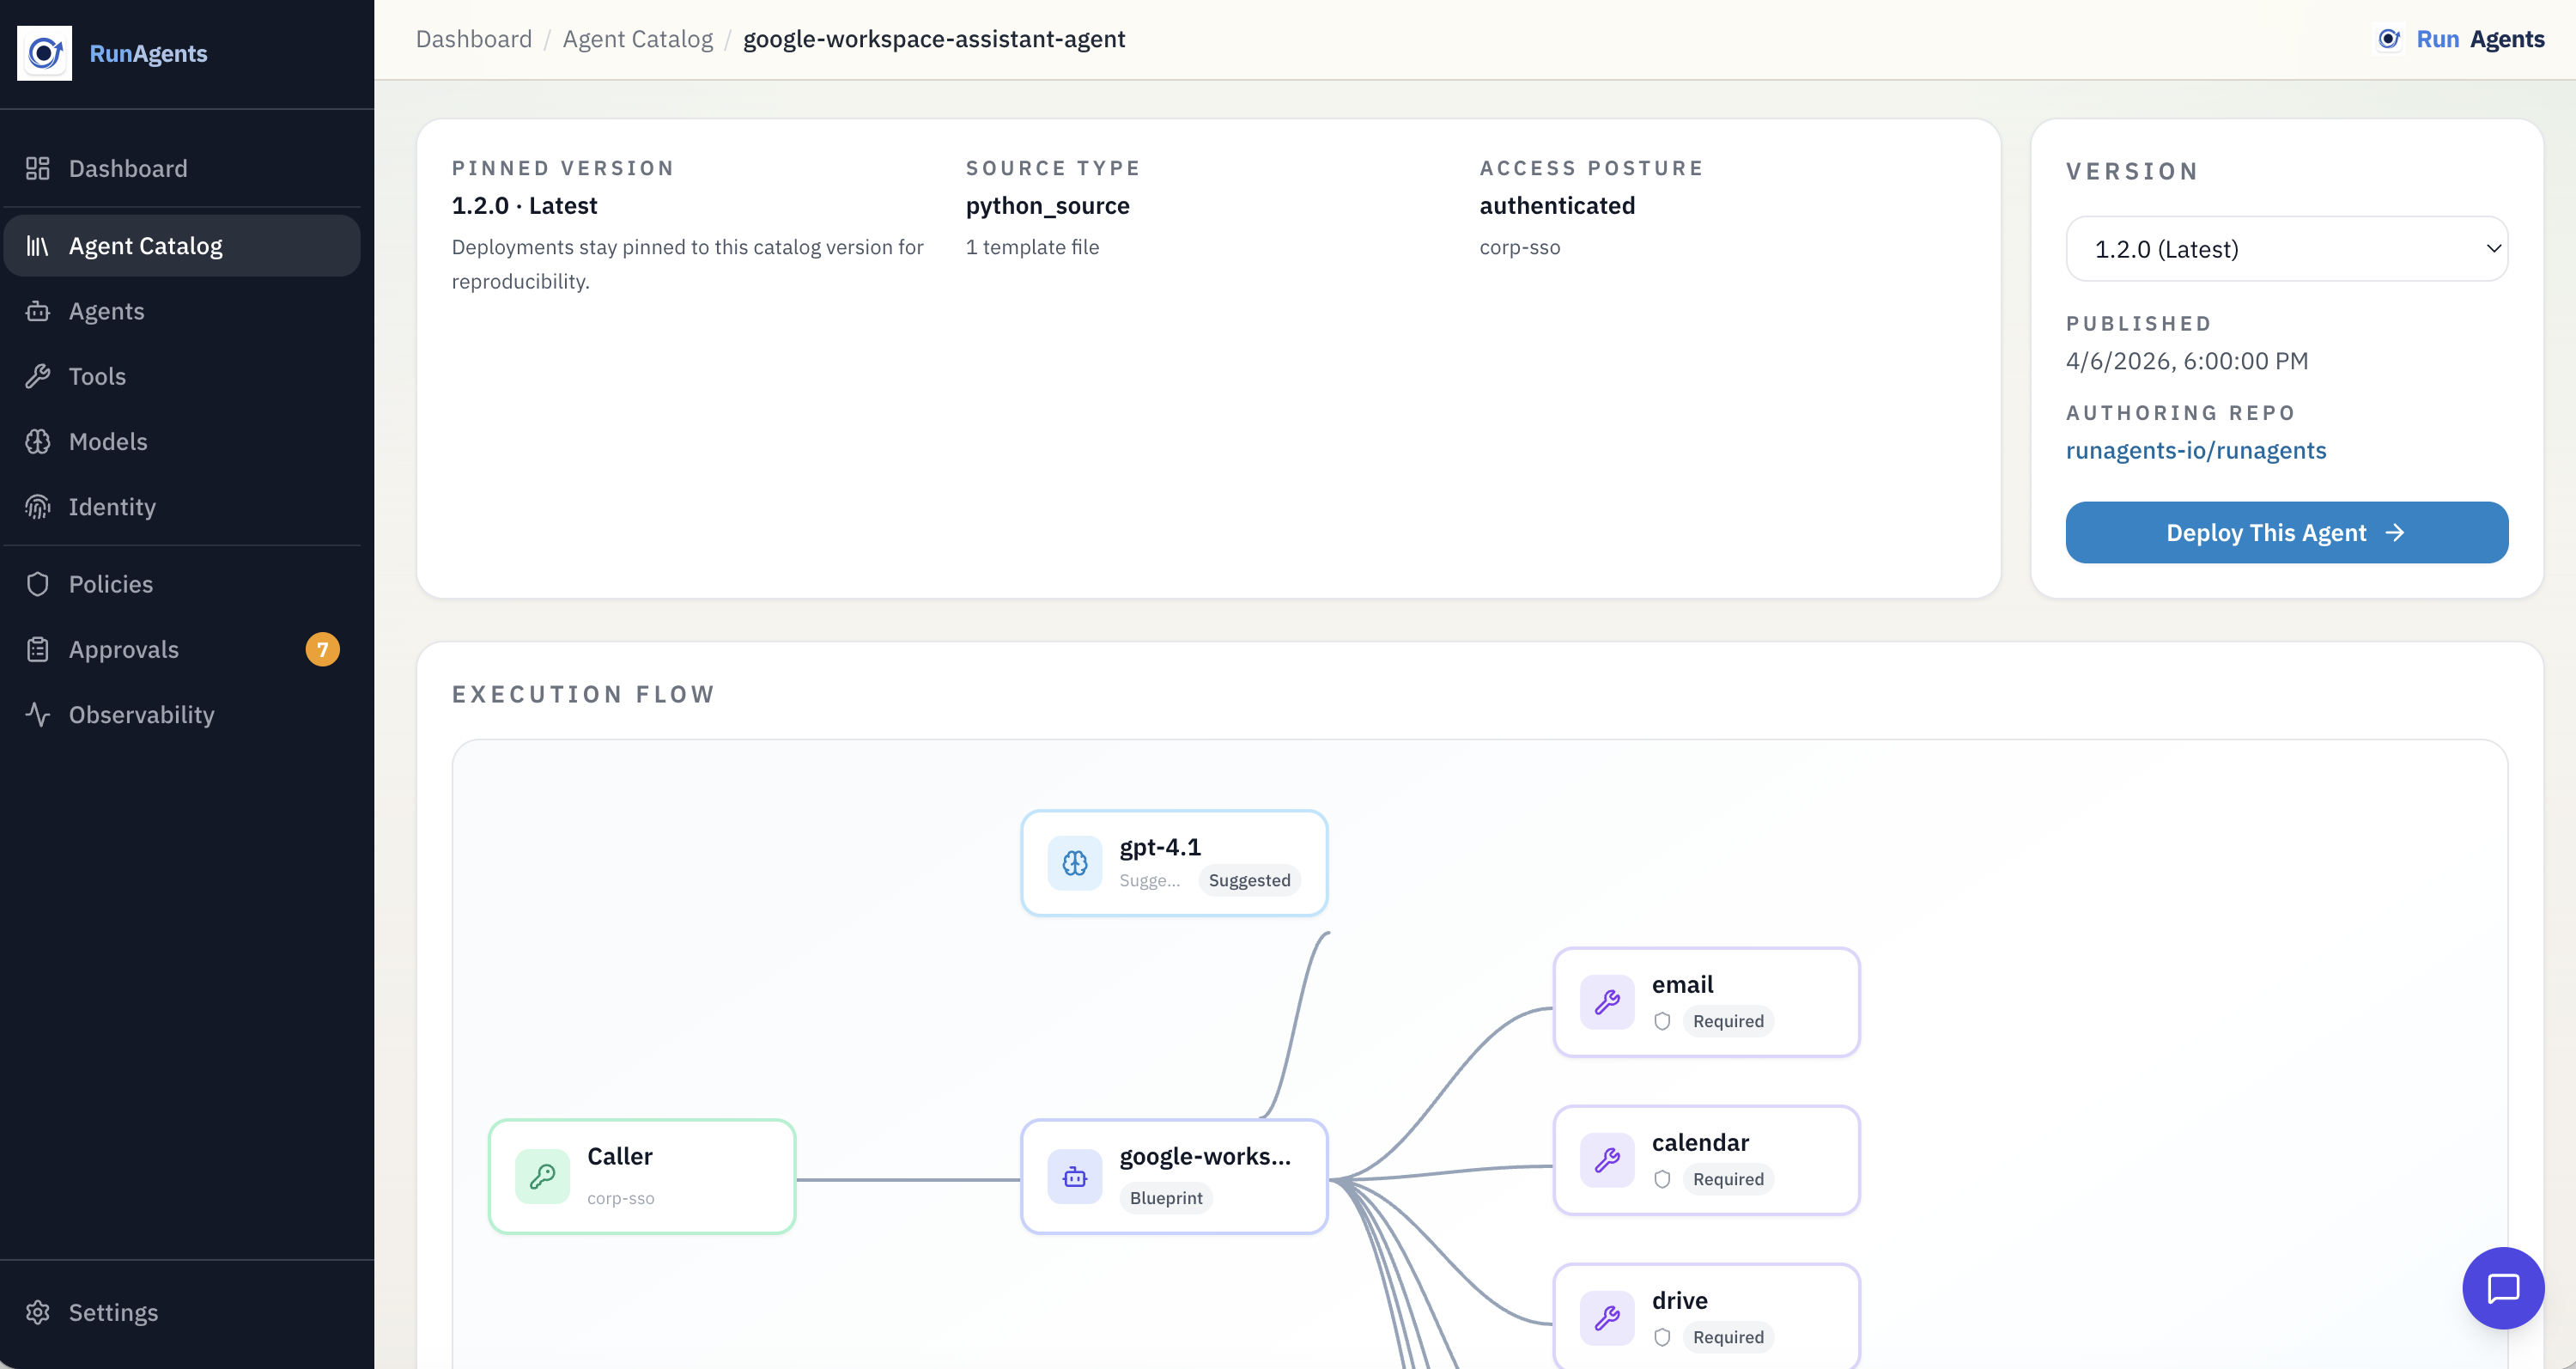The width and height of the screenshot is (2576, 1369).
Task: Open the Agents section from the sidebar
Action: [106, 311]
